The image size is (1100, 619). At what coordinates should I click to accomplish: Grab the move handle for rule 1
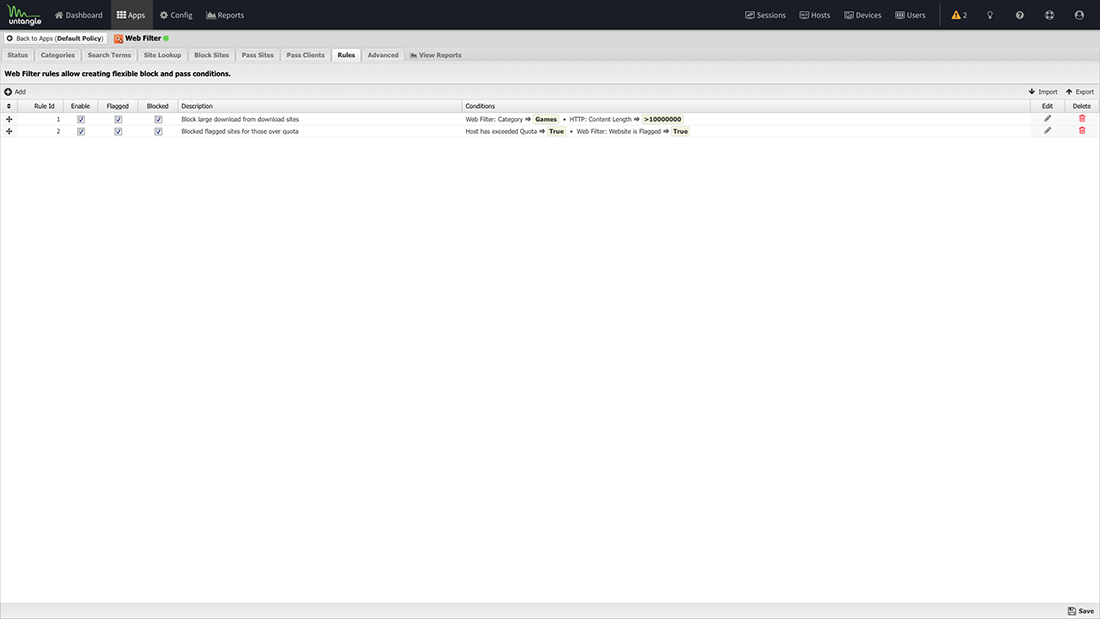point(9,119)
